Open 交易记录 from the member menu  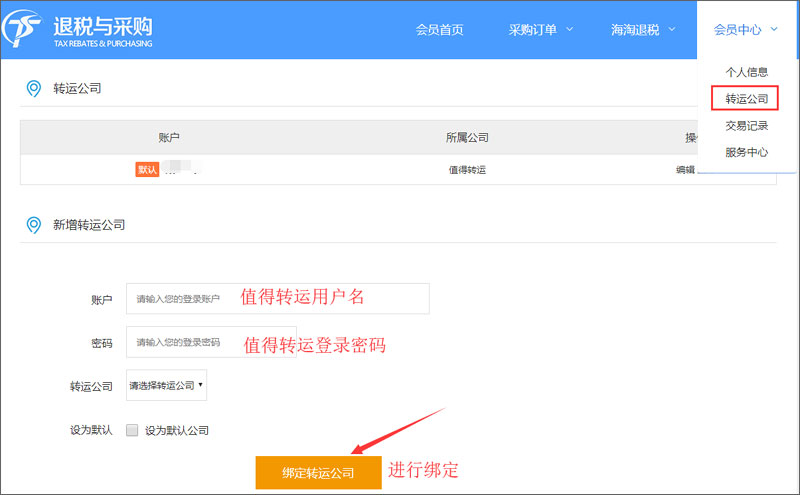(x=746, y=126)
